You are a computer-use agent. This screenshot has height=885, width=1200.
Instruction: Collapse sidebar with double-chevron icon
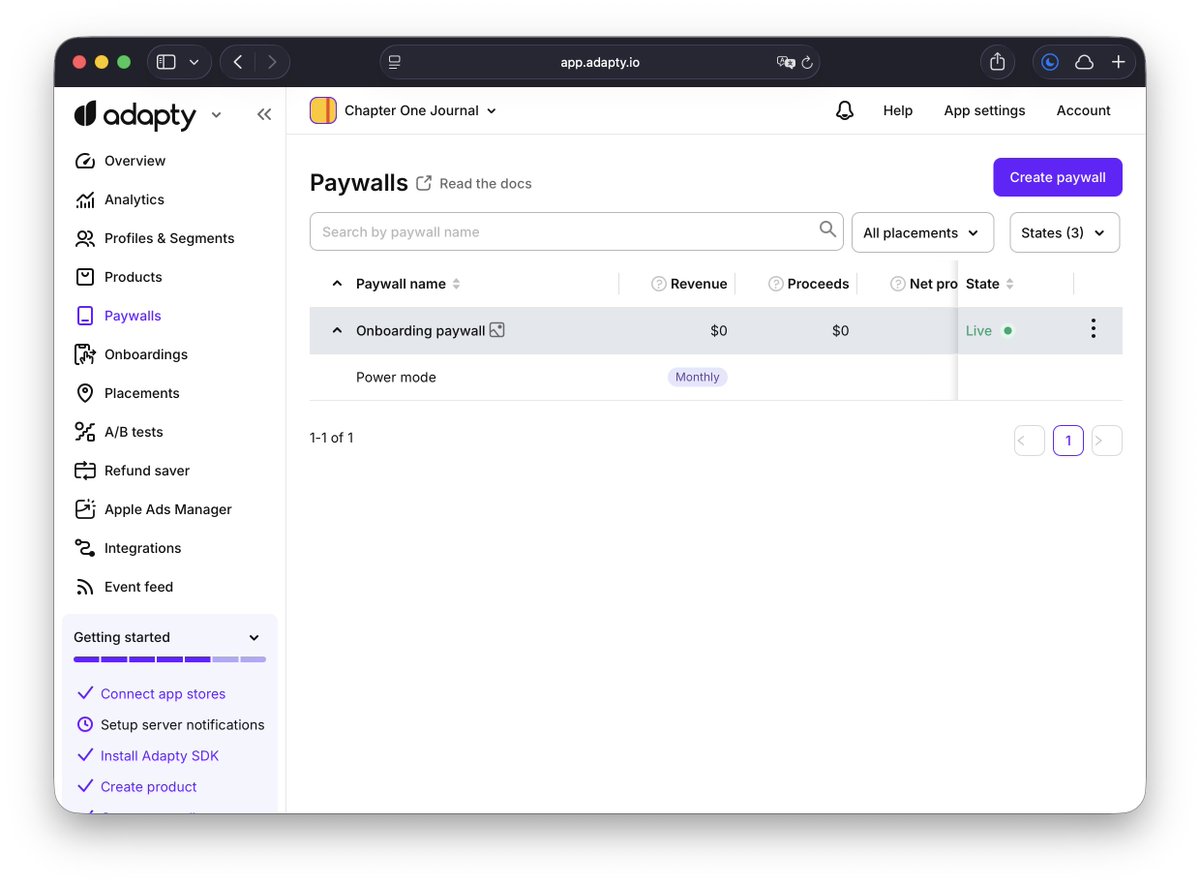coord(264,115)
